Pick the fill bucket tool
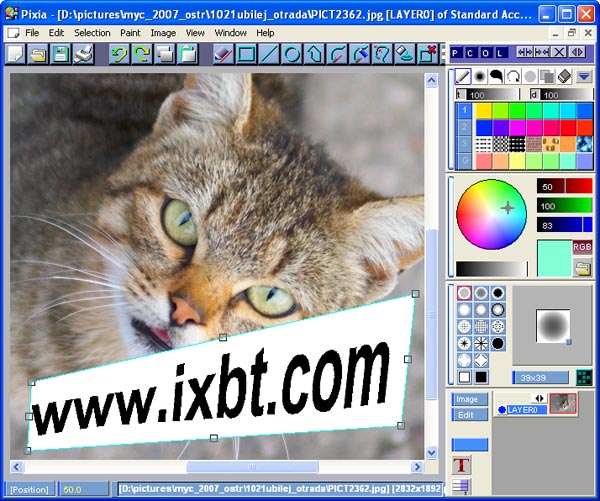 click(x=360, y=54)
